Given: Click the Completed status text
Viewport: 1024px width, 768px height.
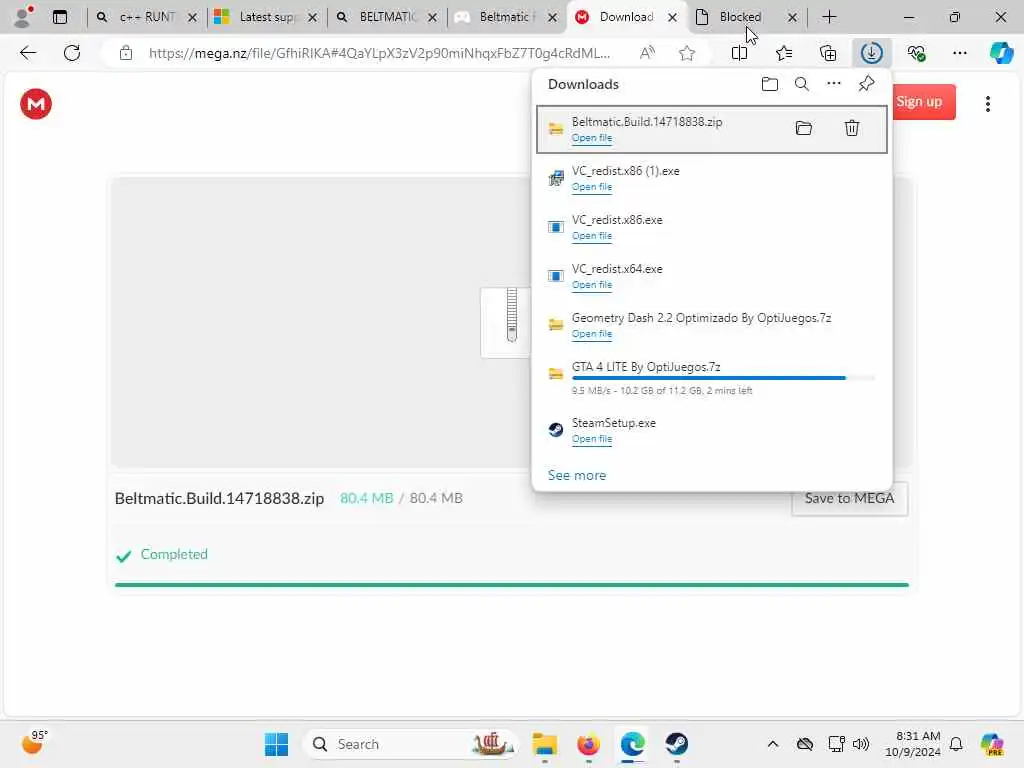Looking at the screenshot, I should click(174, 554).
